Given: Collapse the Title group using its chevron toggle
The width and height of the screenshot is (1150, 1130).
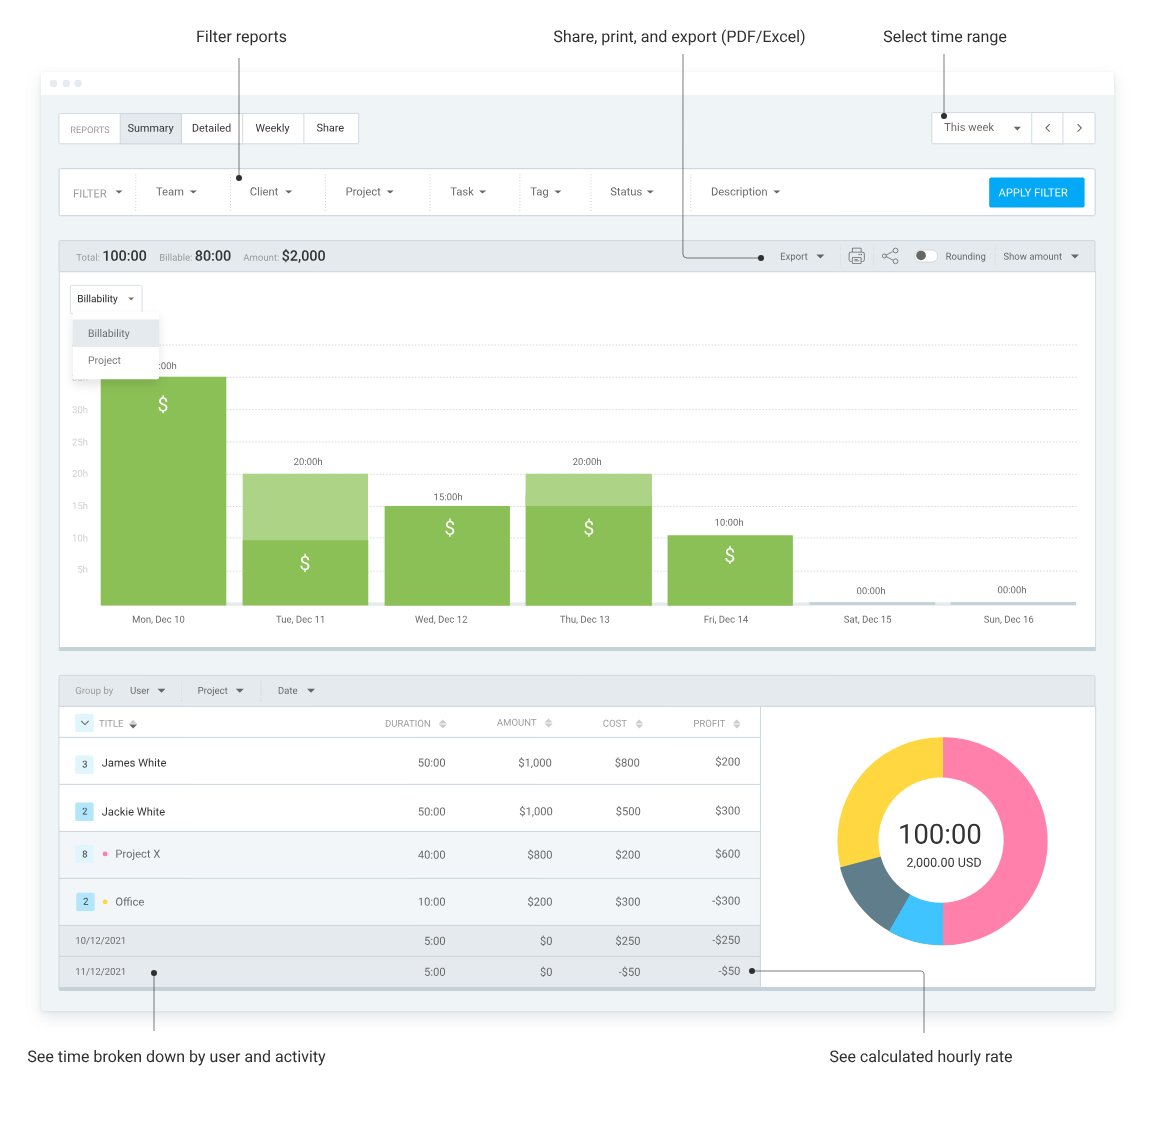Looking at the screenshot, I should [84, 722].
